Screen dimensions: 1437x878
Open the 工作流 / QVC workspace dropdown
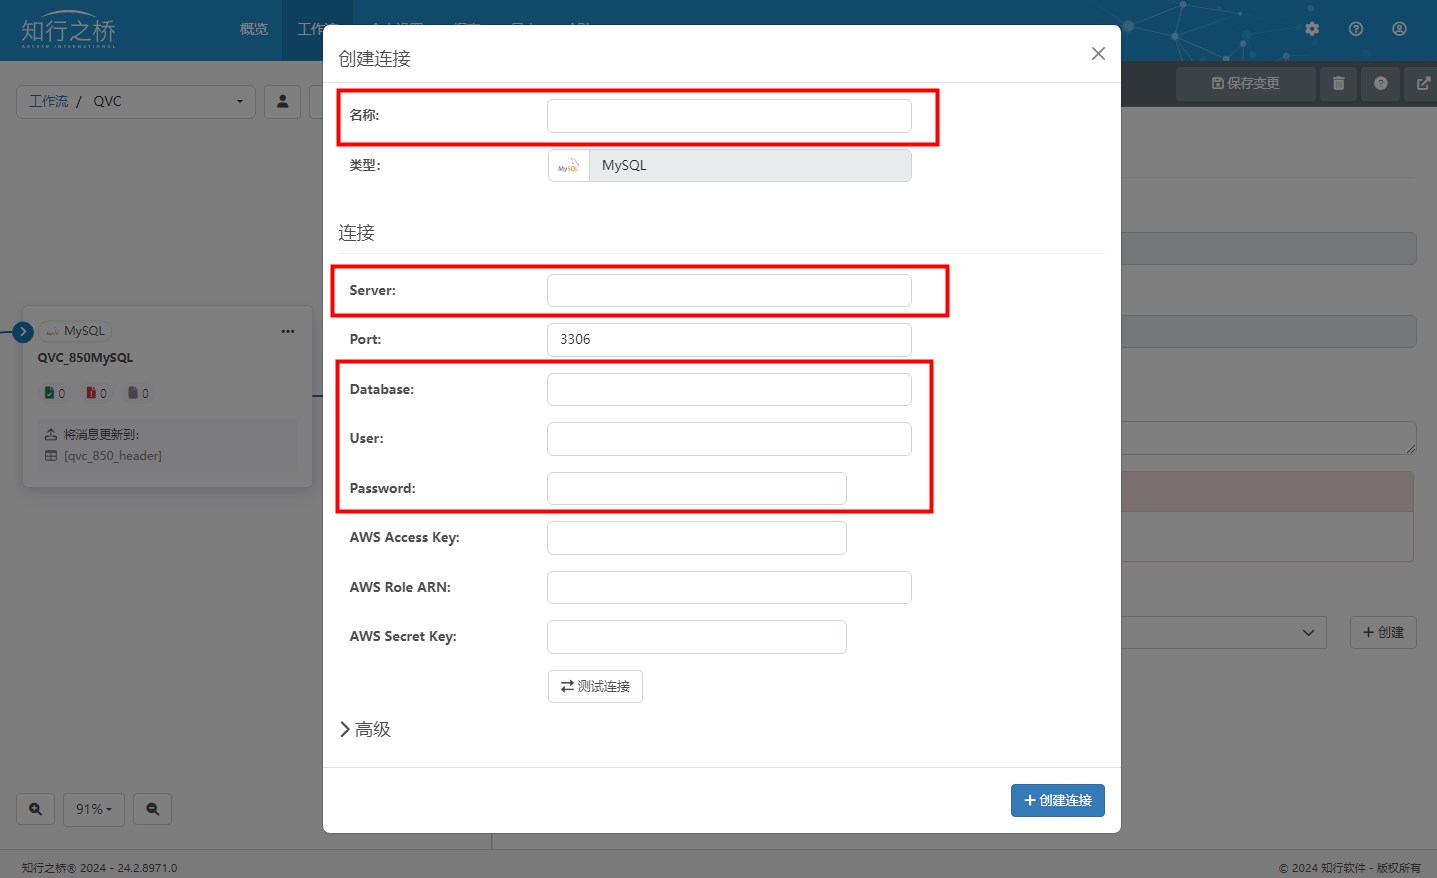click(x=136, y=101)
